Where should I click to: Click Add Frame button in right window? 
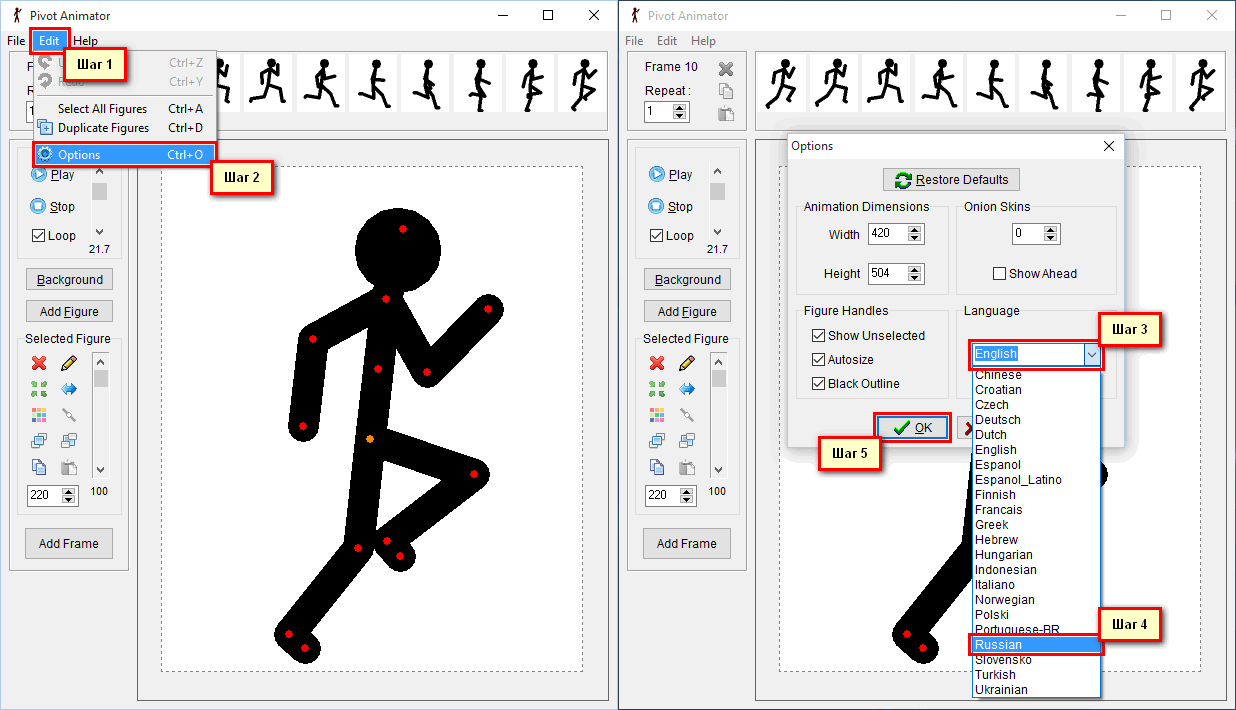[687, 544]
